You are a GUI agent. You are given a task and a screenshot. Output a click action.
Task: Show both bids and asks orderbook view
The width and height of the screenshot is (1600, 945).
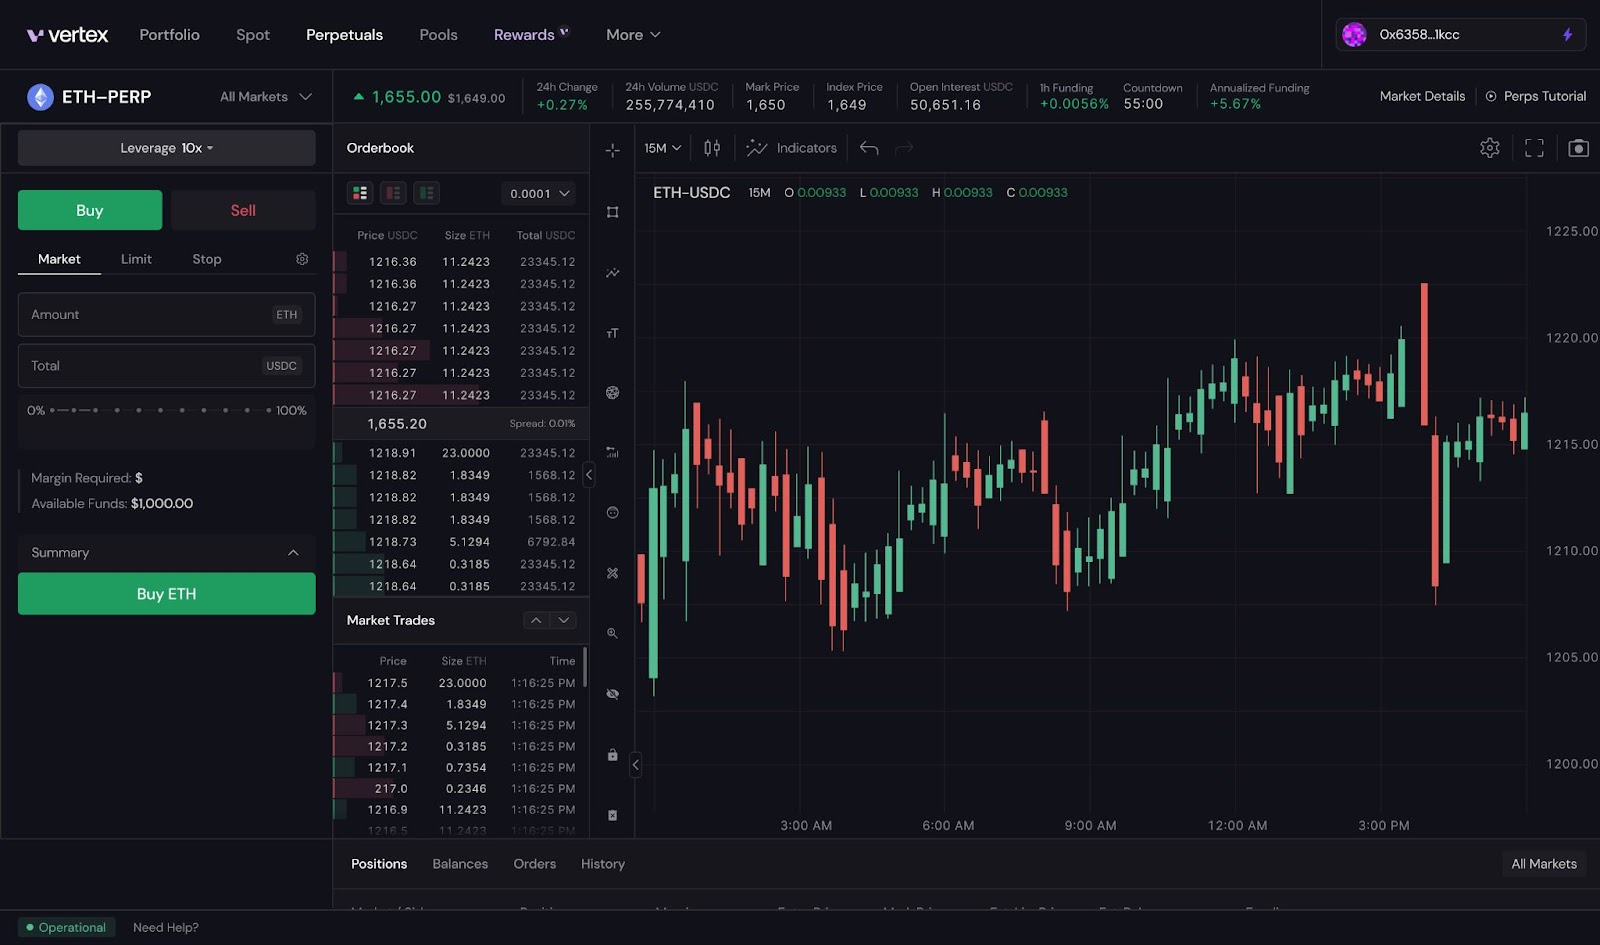[x=360, y=193]
